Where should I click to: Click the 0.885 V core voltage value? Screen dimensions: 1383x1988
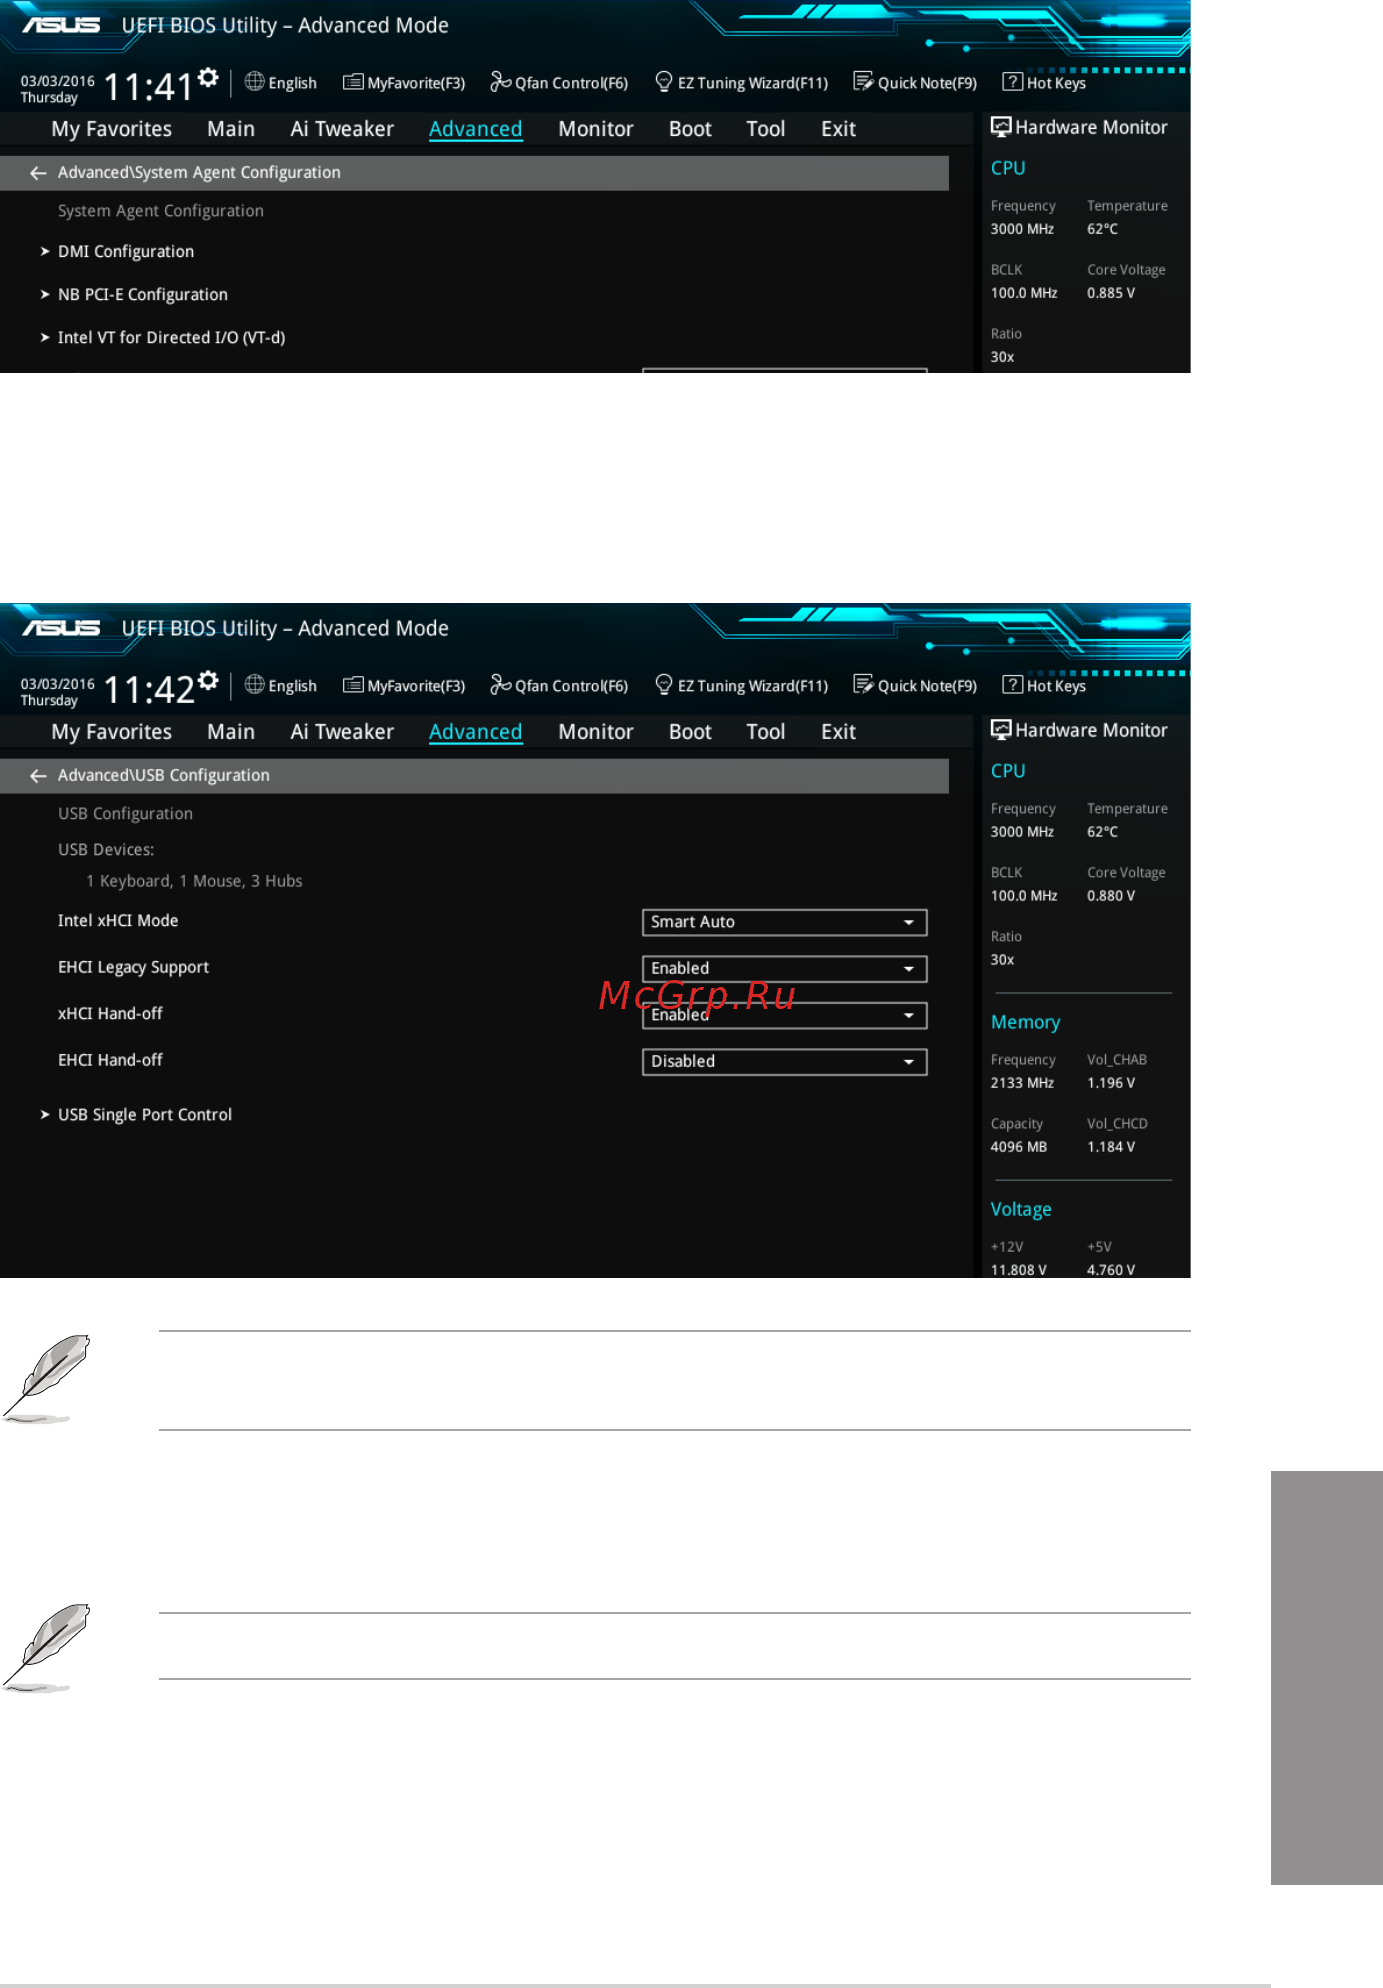pyautogui.click(x=1111, y=293)
